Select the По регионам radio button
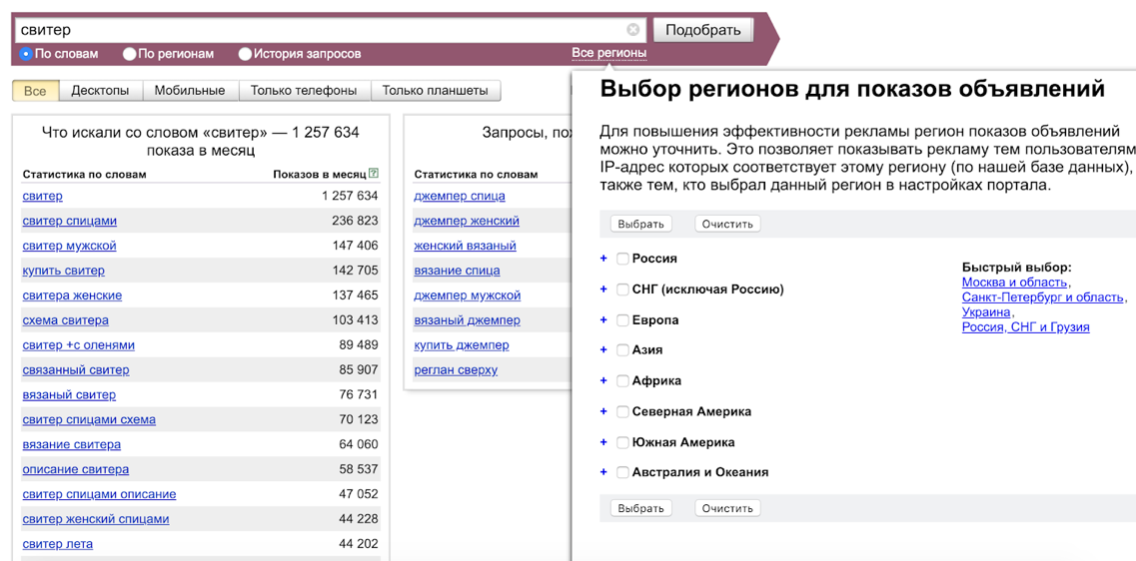 pos(130,54)
